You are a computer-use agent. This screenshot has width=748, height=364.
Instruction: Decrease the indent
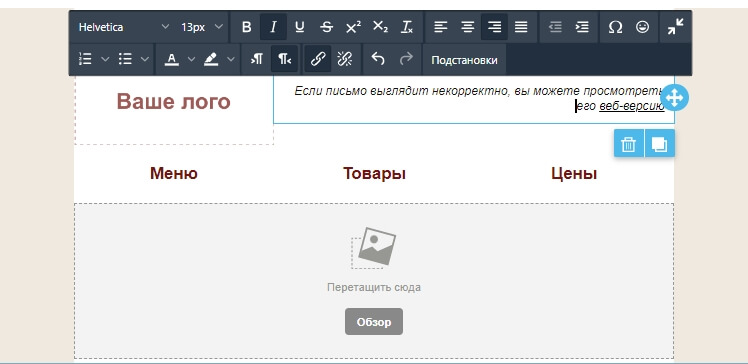pos(555,27)
